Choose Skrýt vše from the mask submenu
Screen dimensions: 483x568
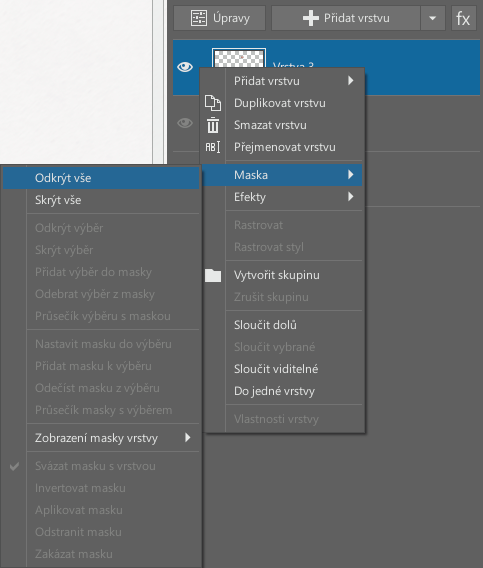click(x=113, y=200)
